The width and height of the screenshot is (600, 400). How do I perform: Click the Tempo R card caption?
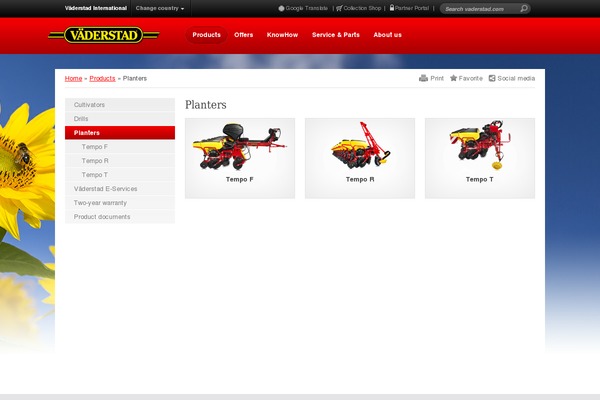[360, 179]
